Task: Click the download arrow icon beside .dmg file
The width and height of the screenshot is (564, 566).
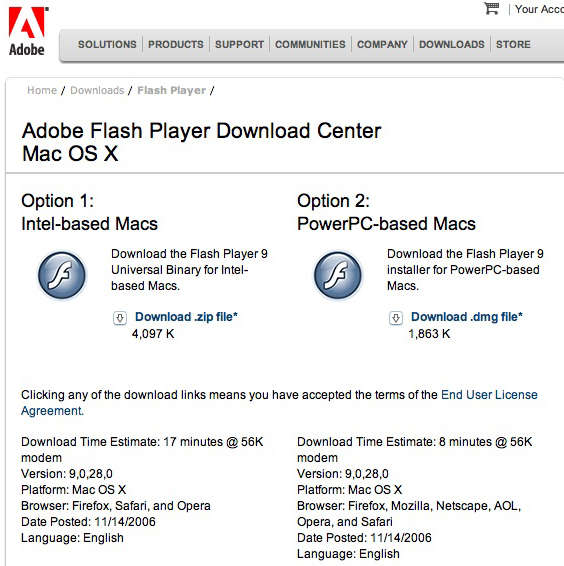Action: (396, 318)
